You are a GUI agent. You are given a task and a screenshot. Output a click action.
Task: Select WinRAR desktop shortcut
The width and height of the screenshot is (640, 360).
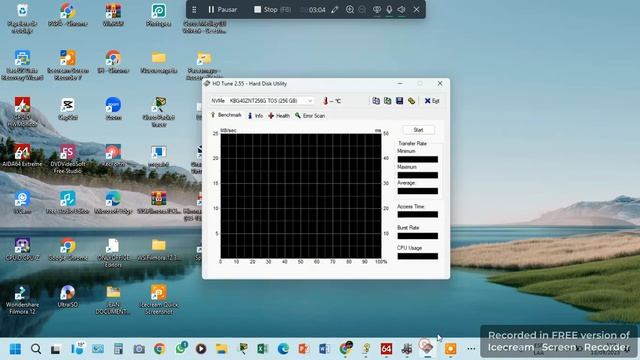pos(113,15)
